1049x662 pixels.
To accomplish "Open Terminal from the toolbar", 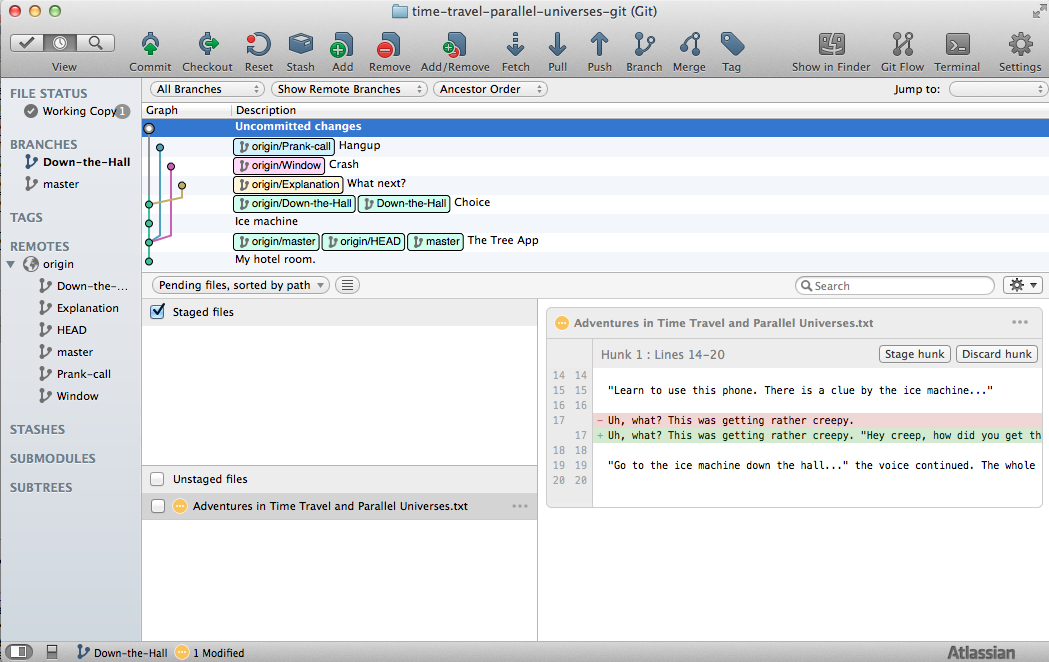I will pyautogui.click(x=957, y=45).
